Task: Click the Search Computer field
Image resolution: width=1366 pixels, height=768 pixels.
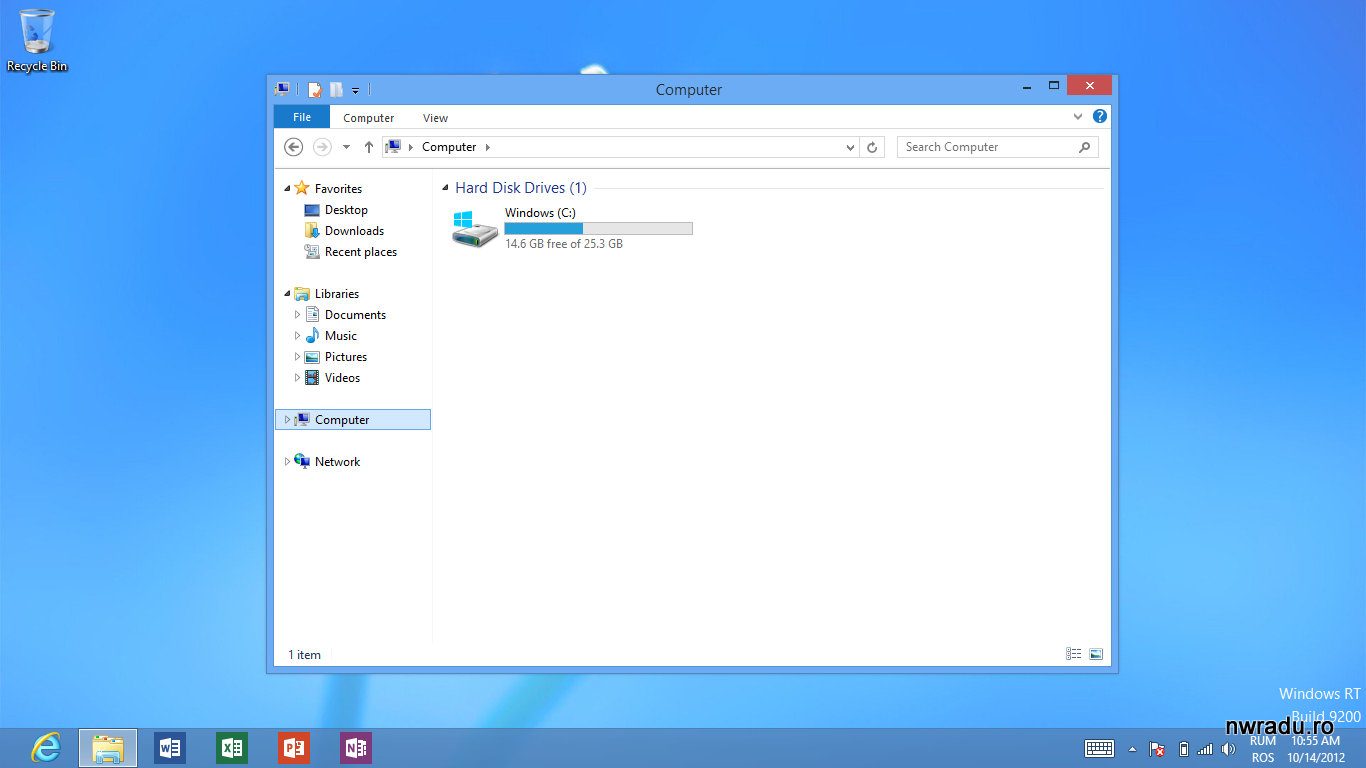Action: pos(987,147)
